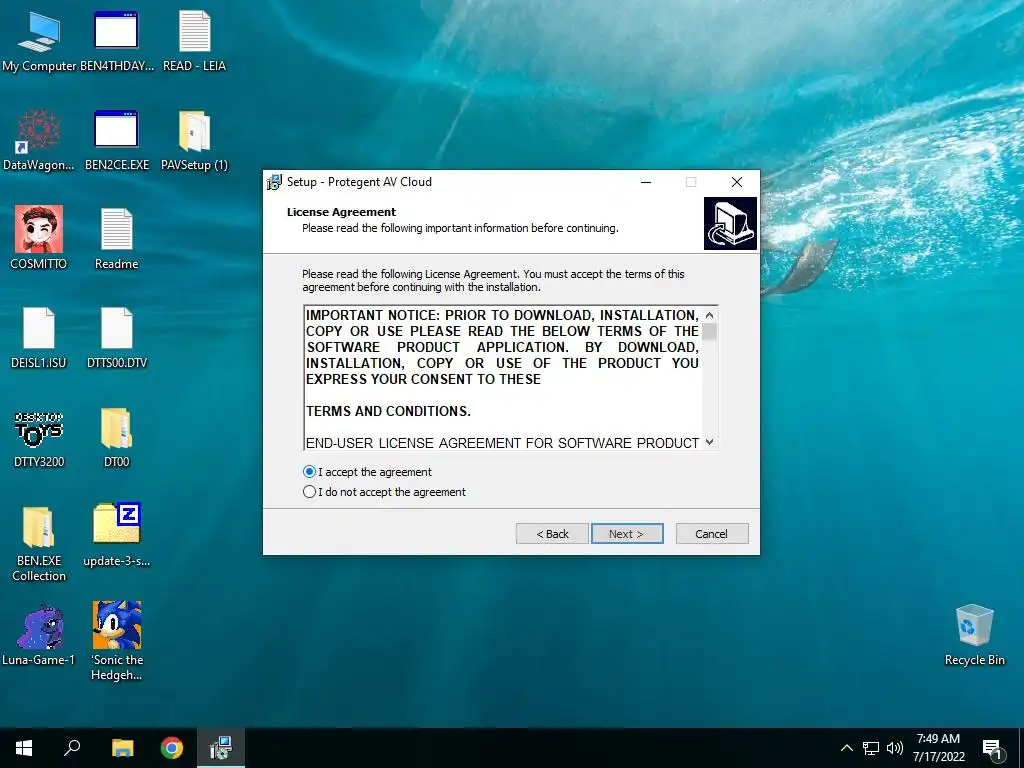Select the DEISL1.ISU file
This screenshot has height=768, width=1024.
[x=39, y=338]
